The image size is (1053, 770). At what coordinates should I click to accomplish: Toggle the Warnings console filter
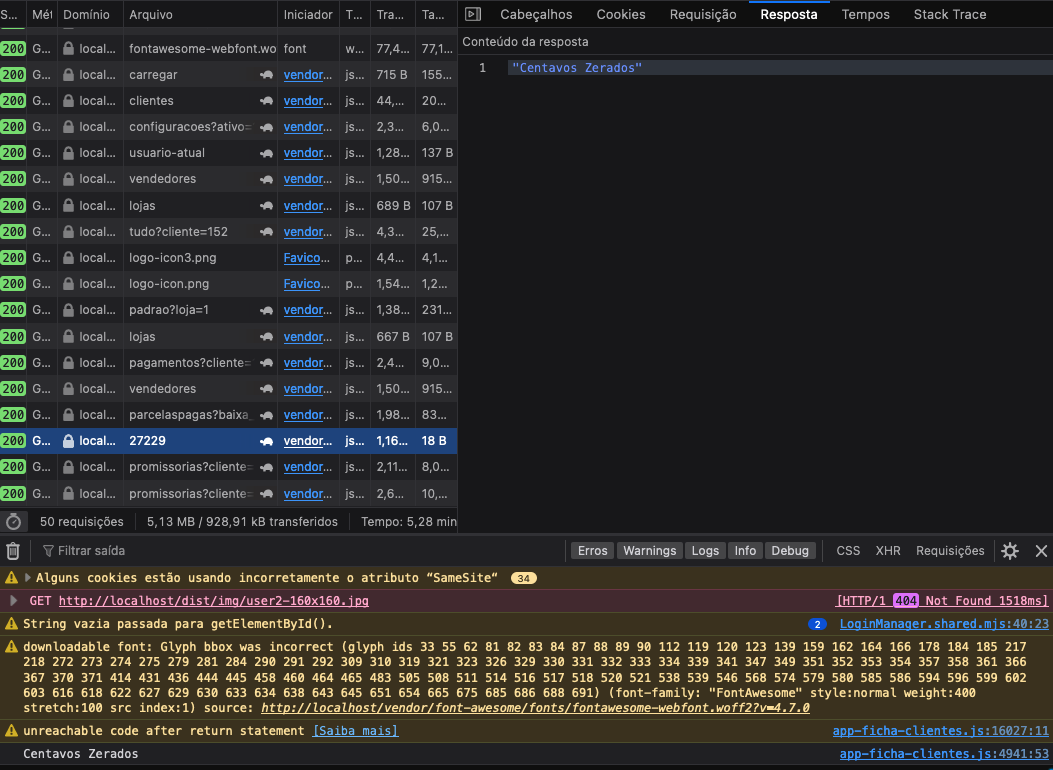(649, 551)
